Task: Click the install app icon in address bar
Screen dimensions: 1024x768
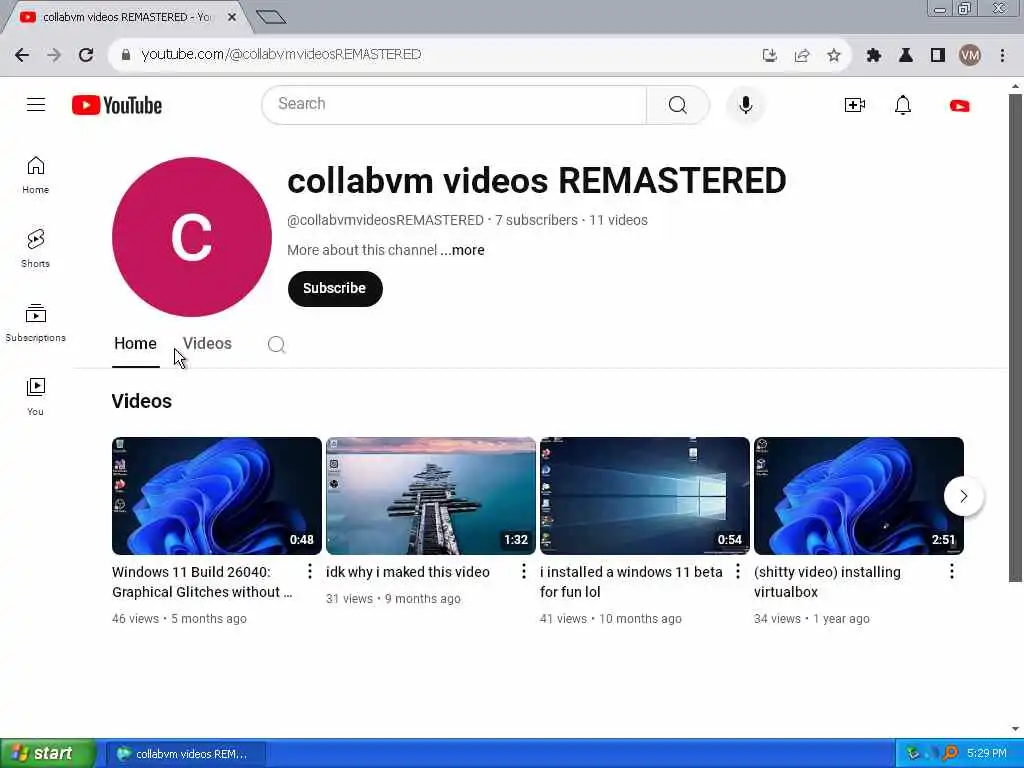Action: [x=769, y=55]
